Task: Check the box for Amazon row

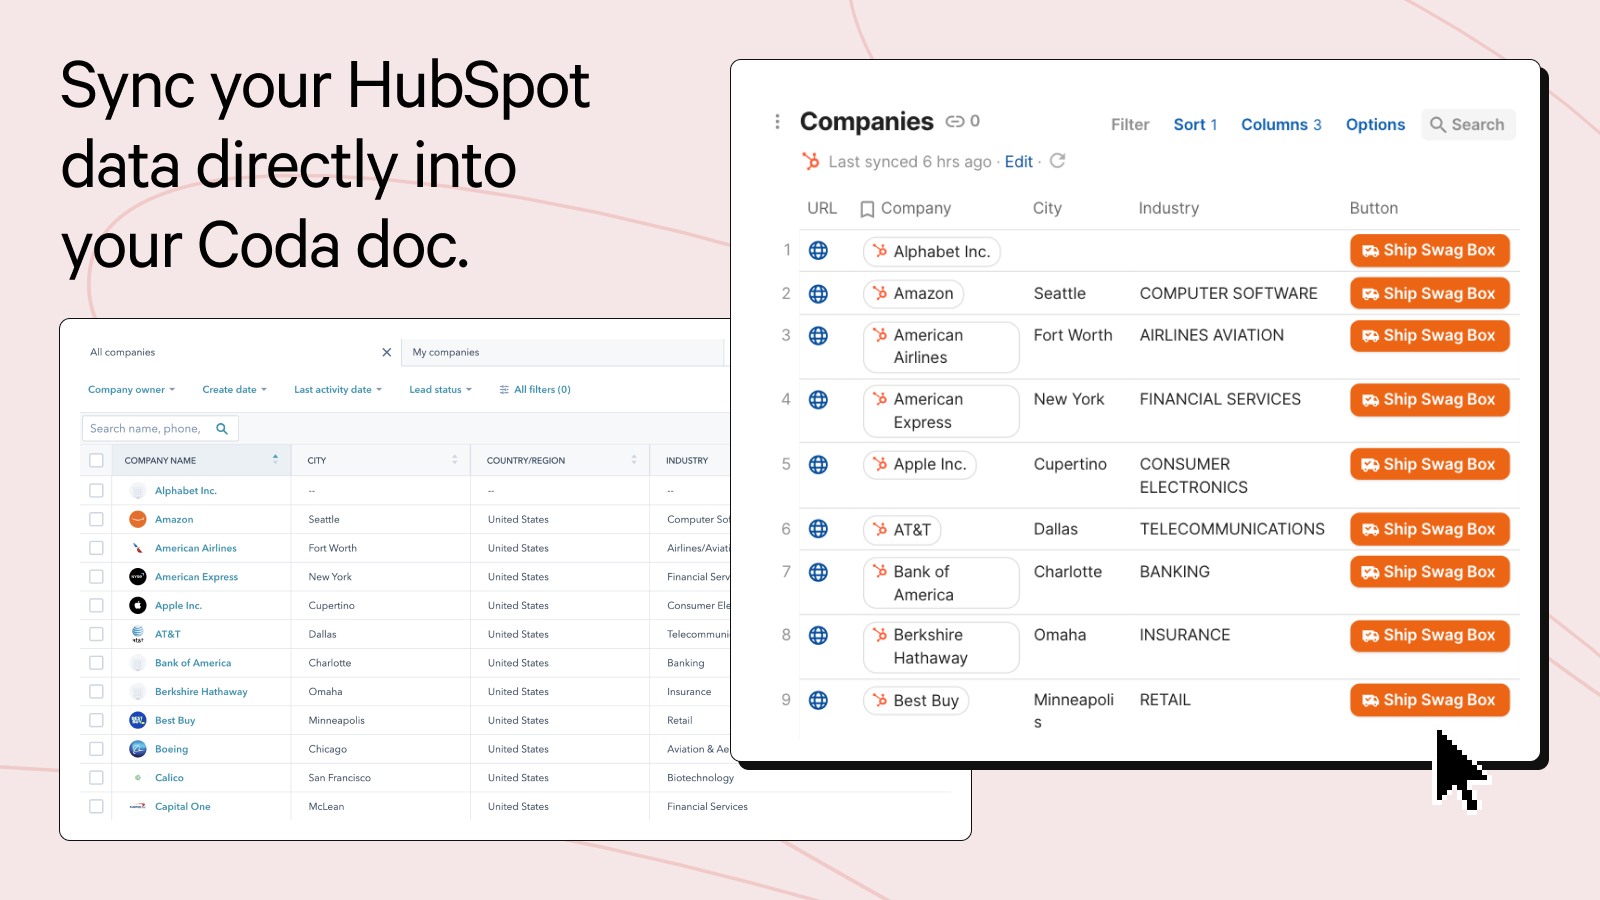Action: click(x=96, y=519)
